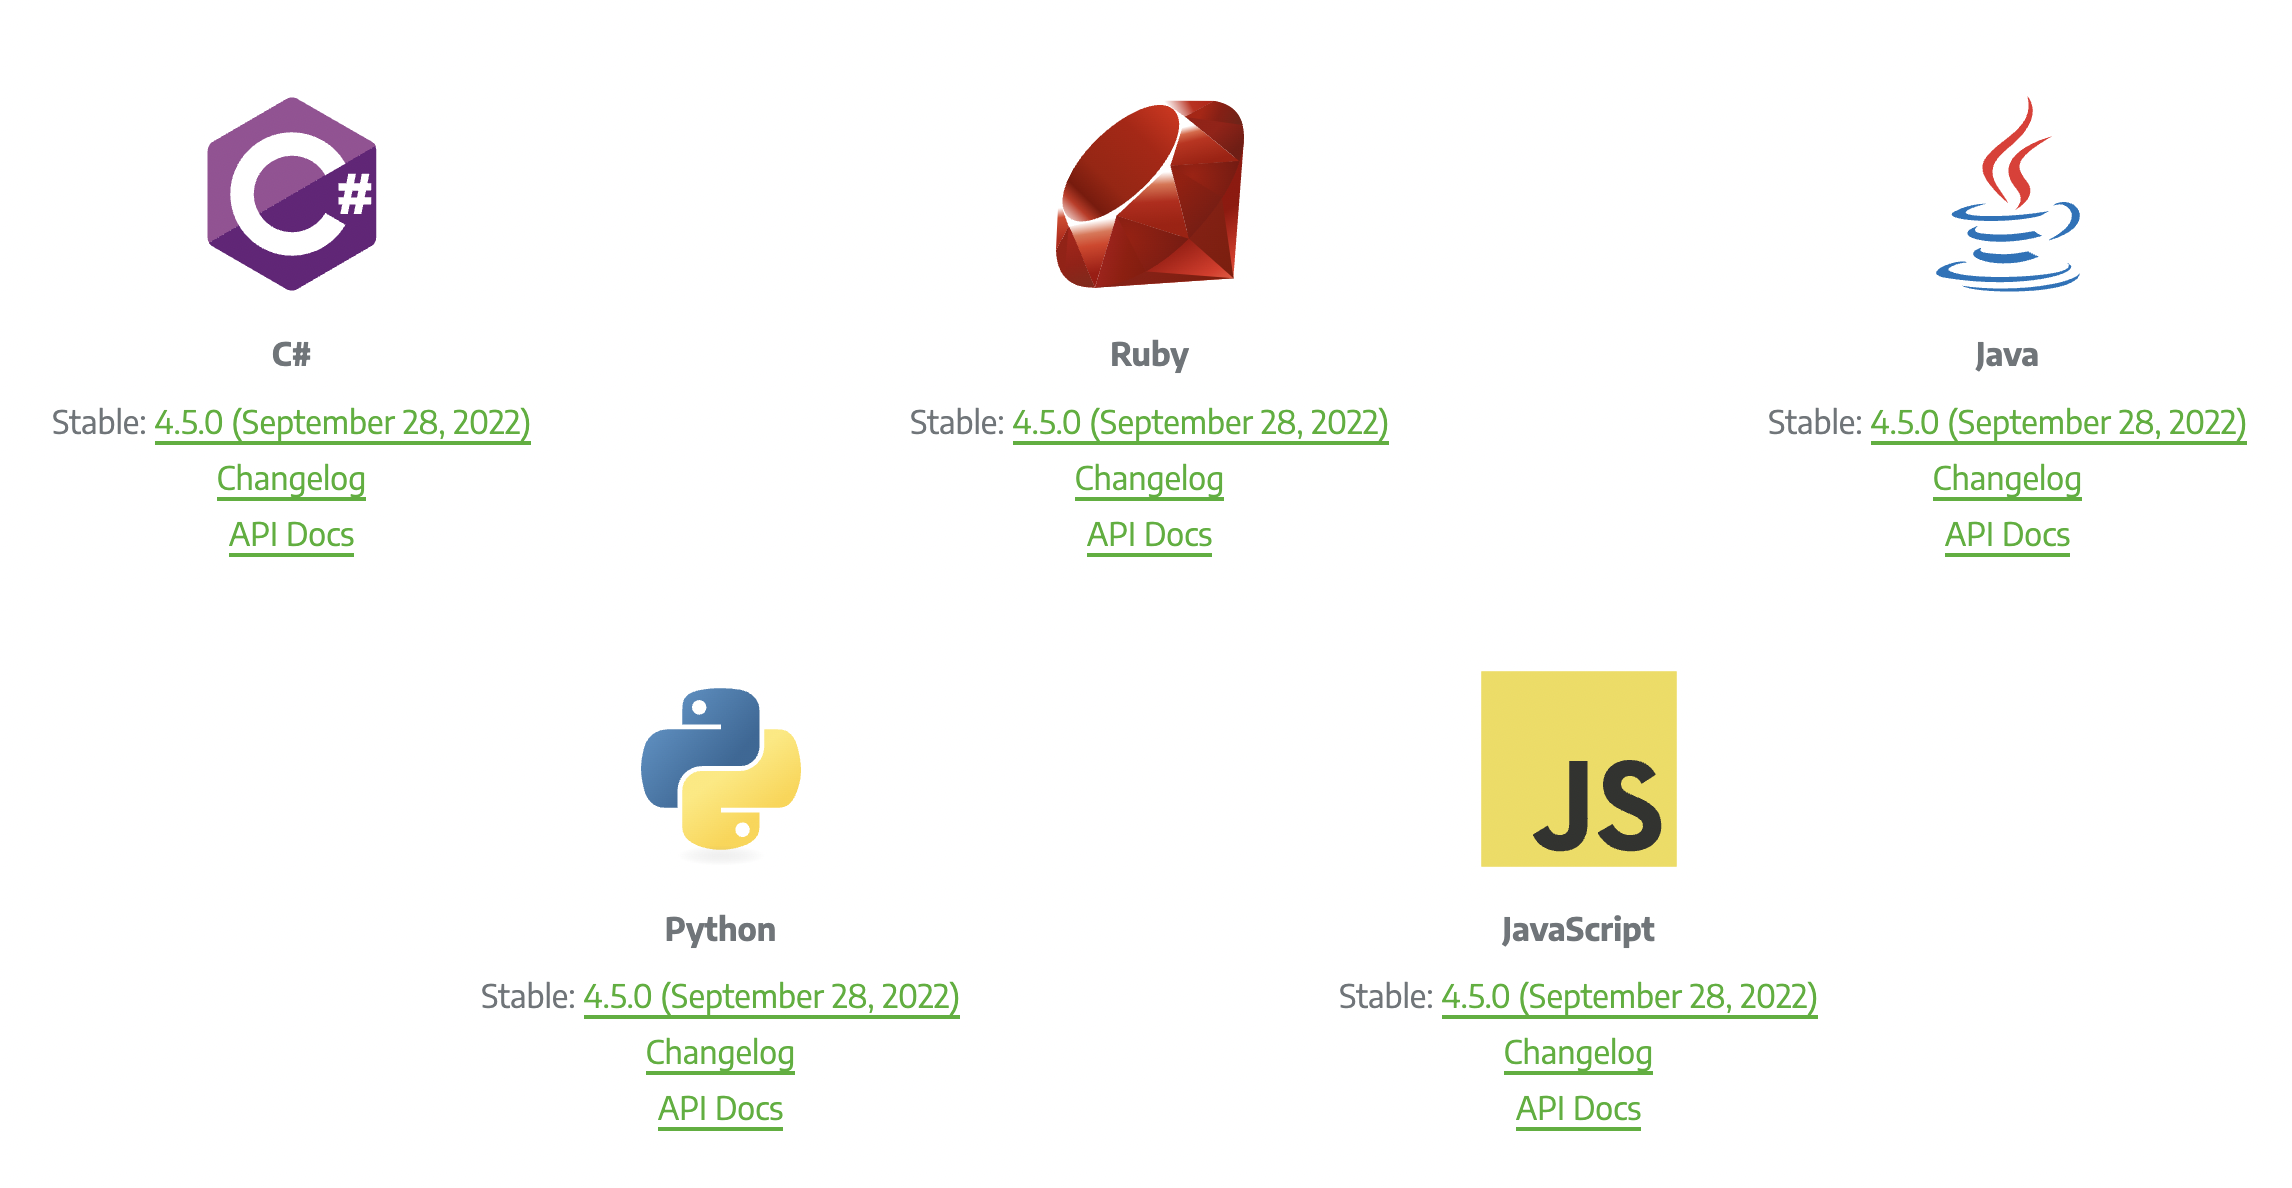
Task: Open the Java API Docs
Action: (x=2007, y=535)
